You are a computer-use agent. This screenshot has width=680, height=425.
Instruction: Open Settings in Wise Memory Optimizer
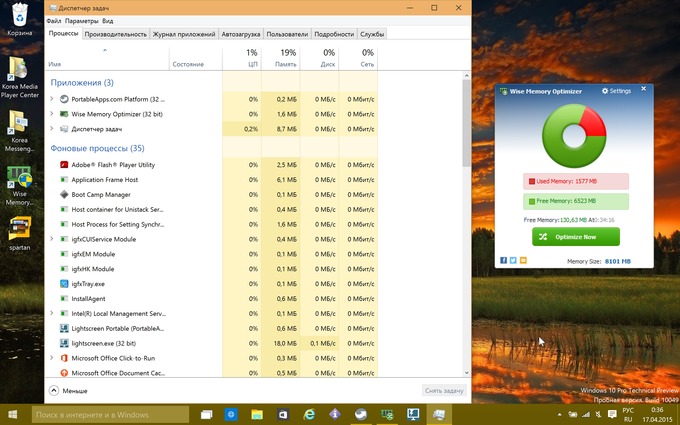point(616,91)
